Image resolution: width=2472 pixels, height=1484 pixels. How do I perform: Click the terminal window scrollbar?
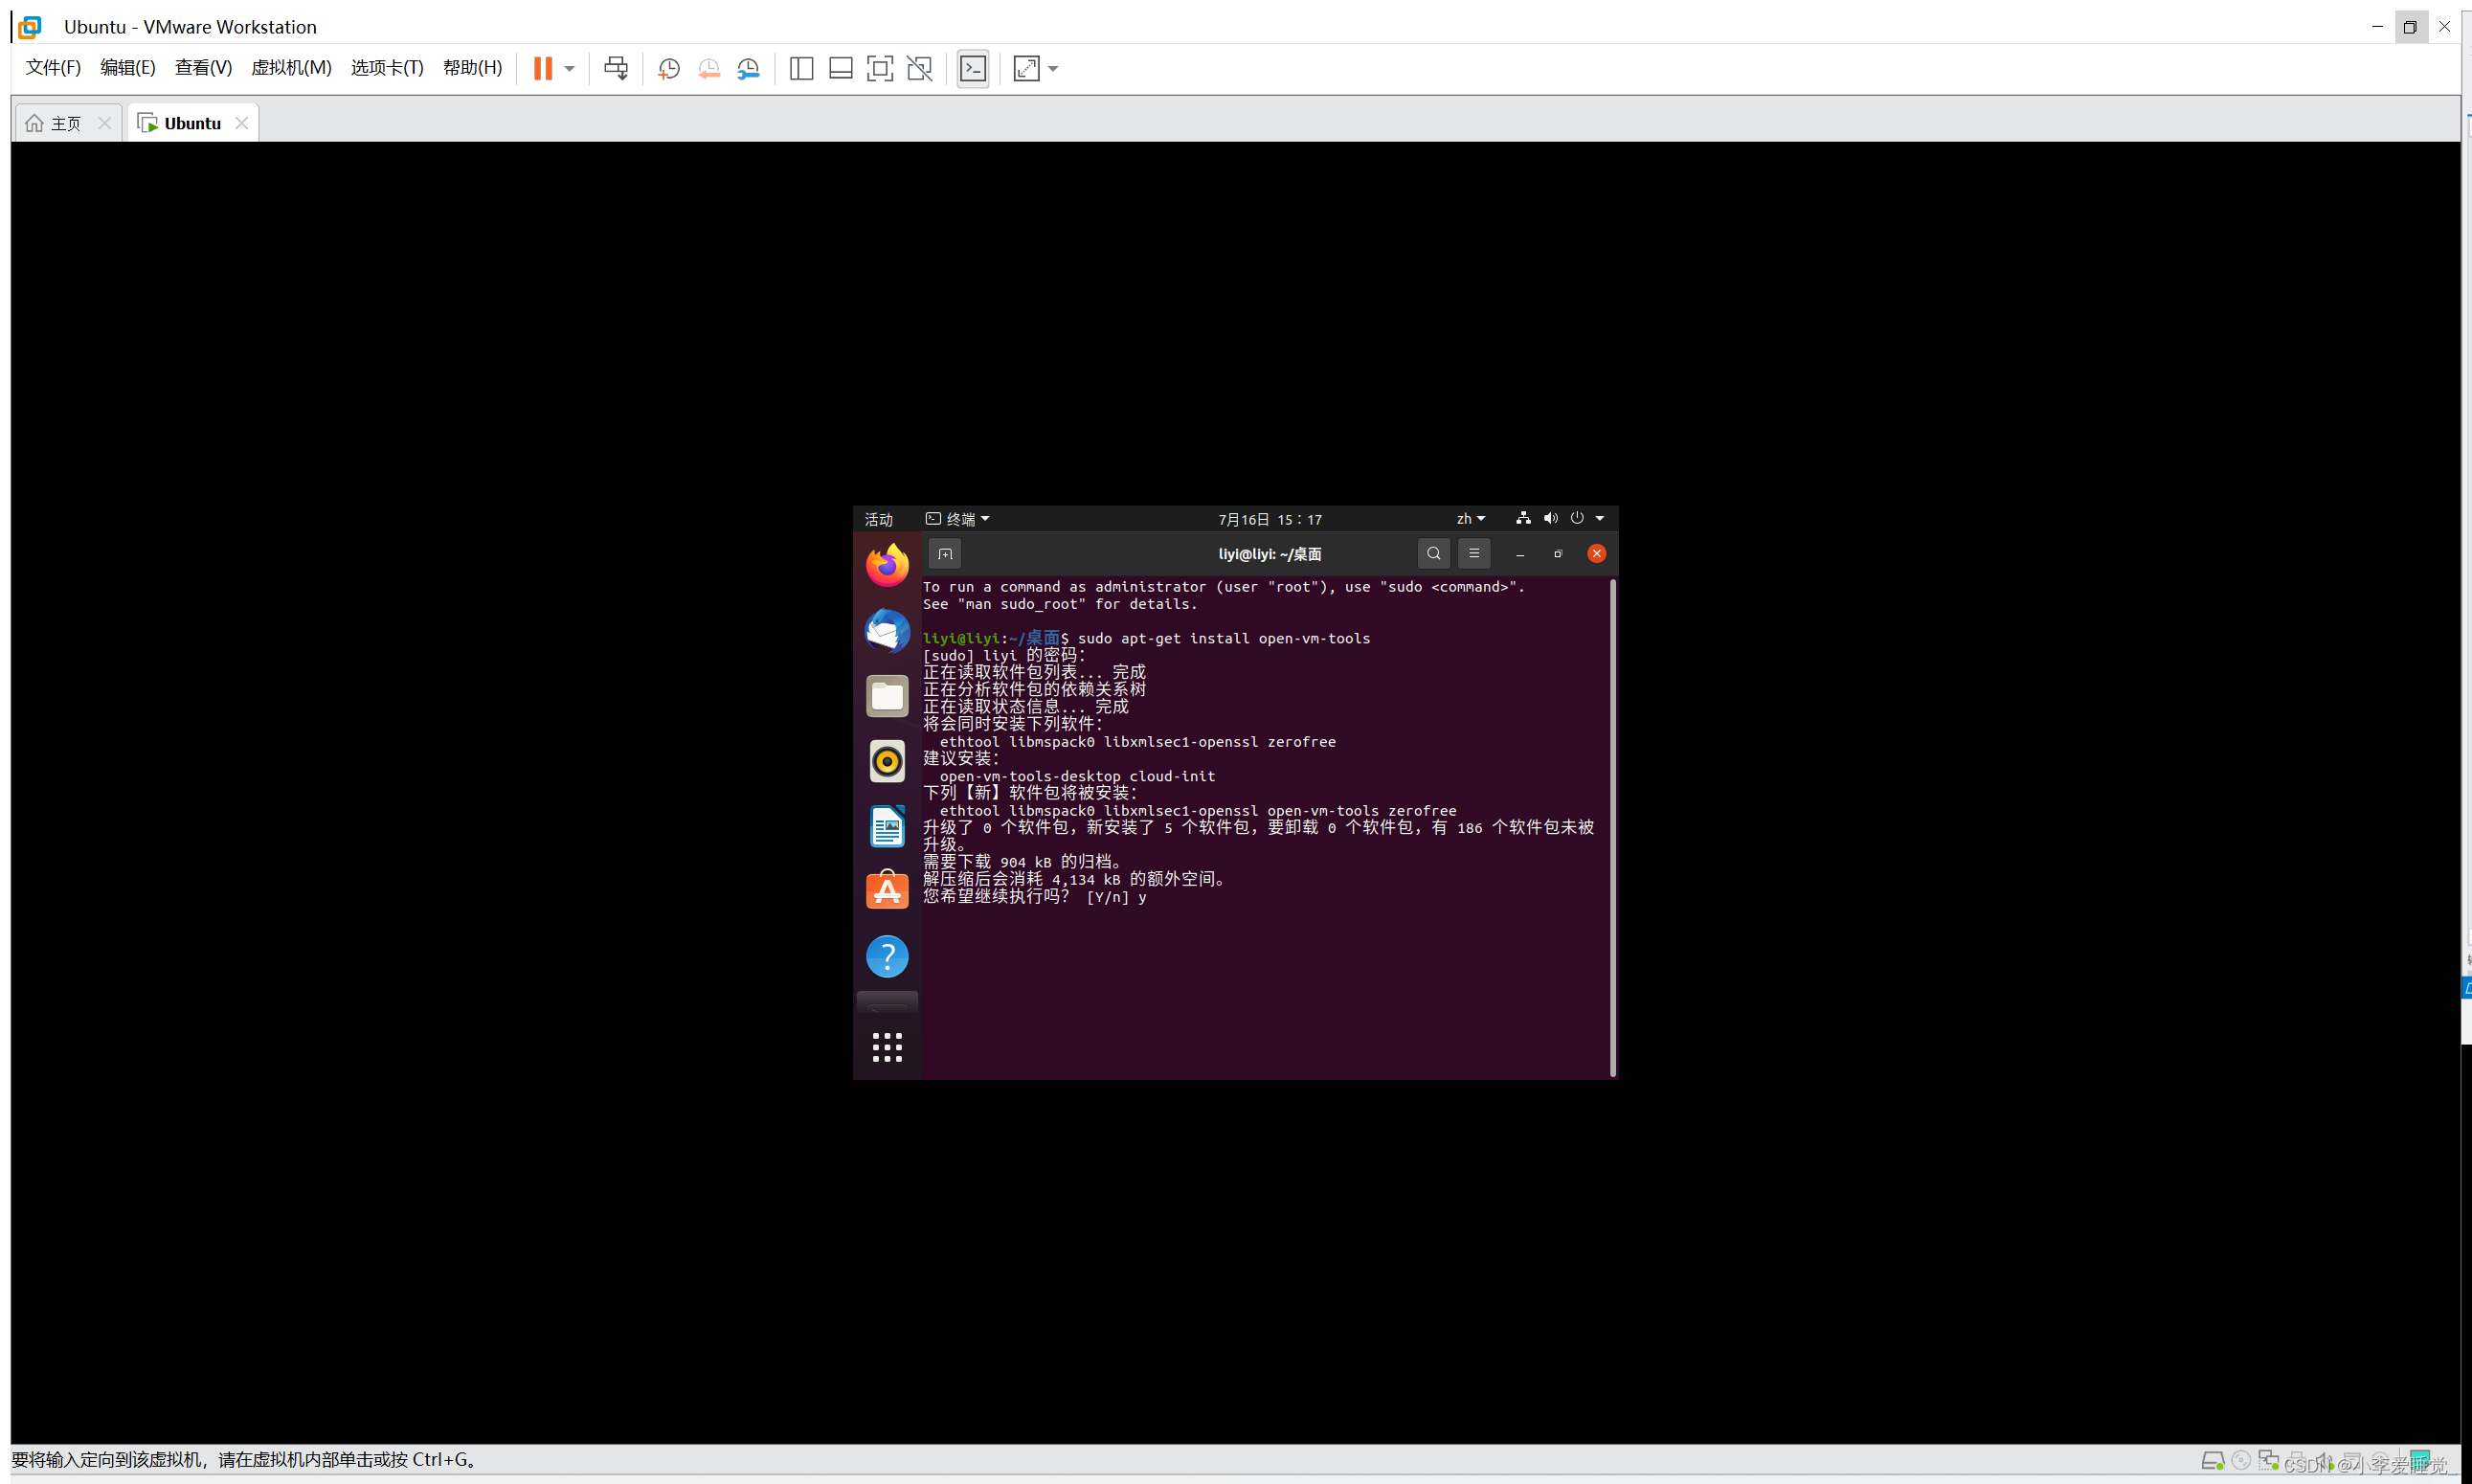[1611, 825]
